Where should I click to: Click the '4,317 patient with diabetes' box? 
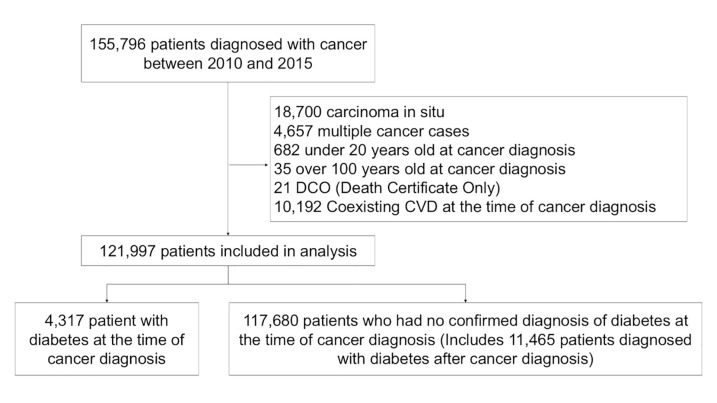point(107,339)
